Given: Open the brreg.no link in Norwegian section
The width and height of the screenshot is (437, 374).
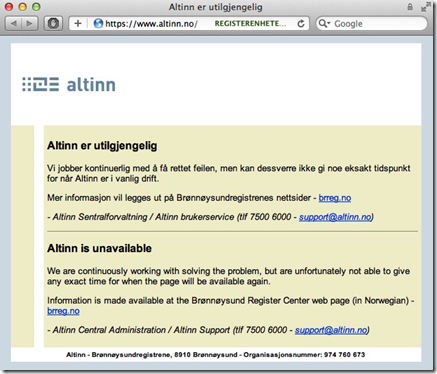Looking at the screenshot, I should (x=335, y=198).
